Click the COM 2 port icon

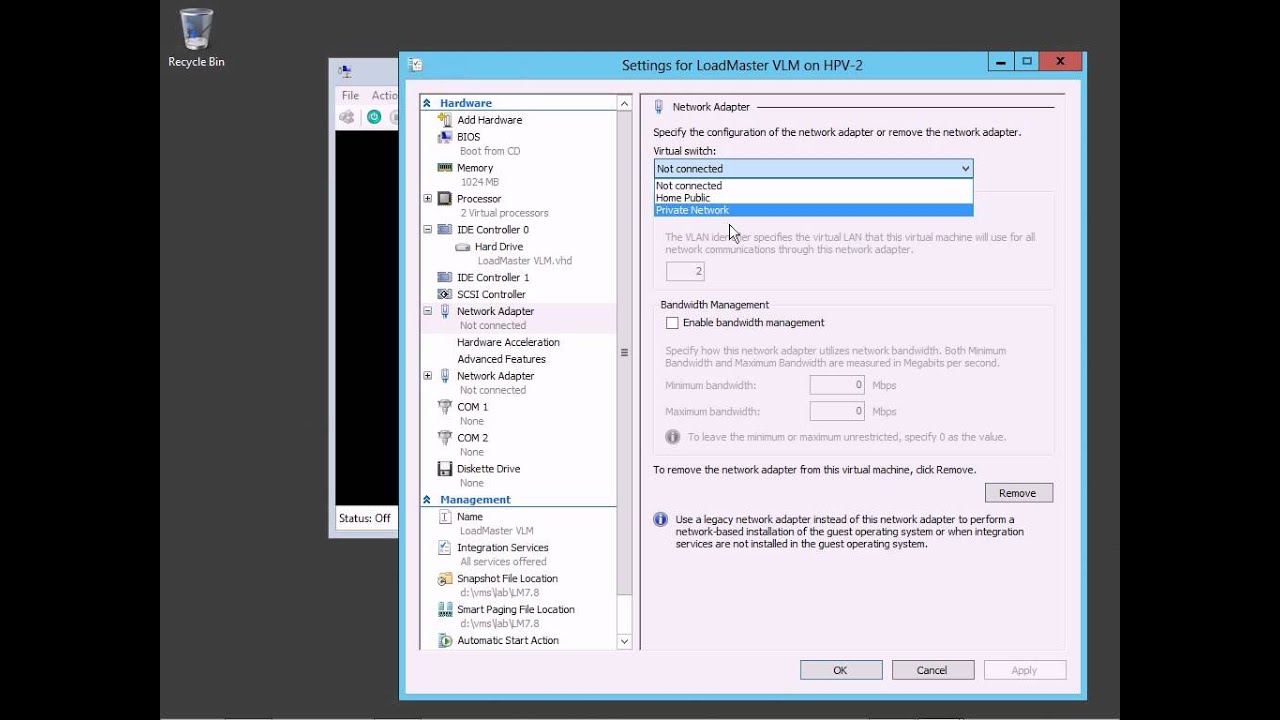click(x=445, y=438)
